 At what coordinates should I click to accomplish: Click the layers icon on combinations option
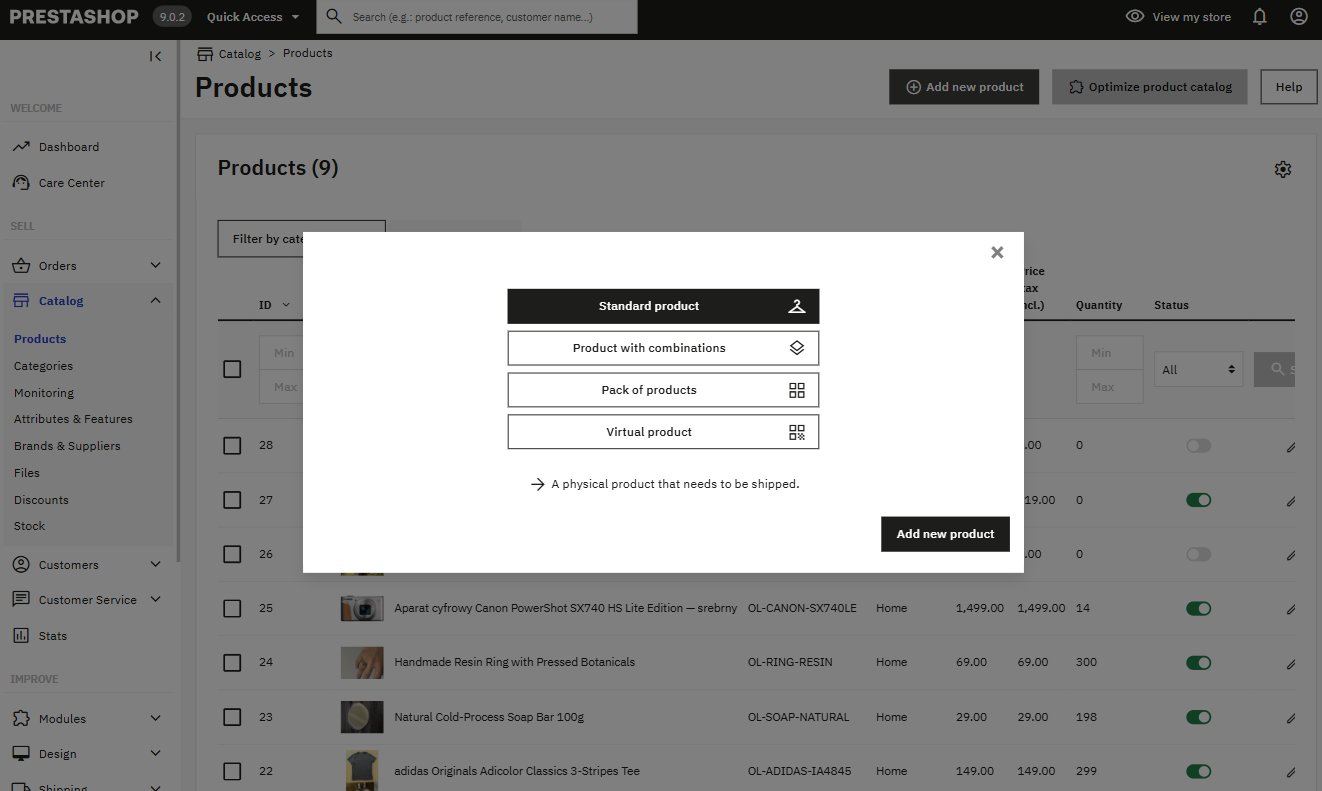(x=796, y=348)
